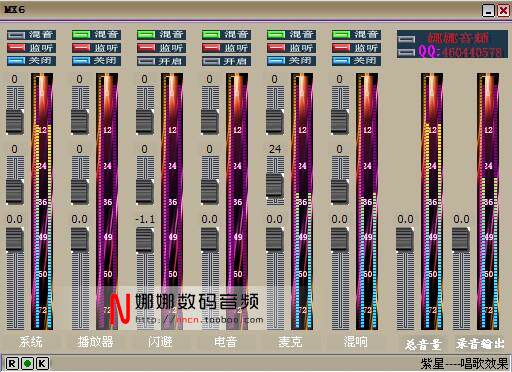Click the 总音量 label

tap(423, 344)
